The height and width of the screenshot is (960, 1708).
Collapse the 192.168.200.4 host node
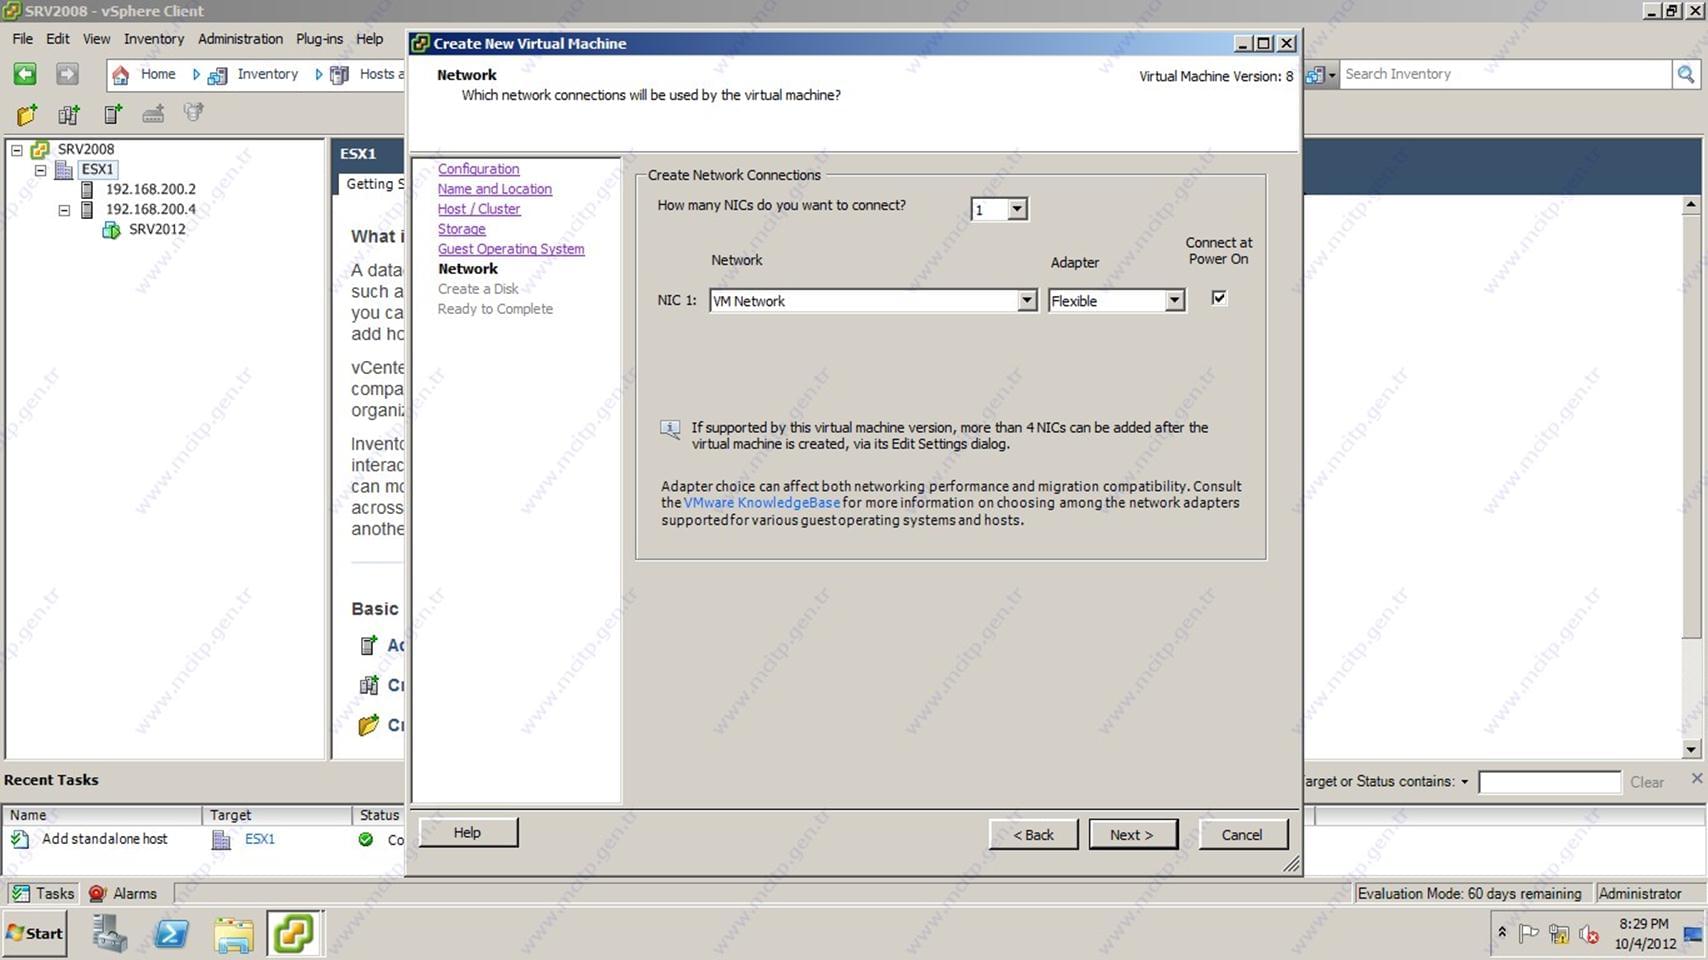64,210
